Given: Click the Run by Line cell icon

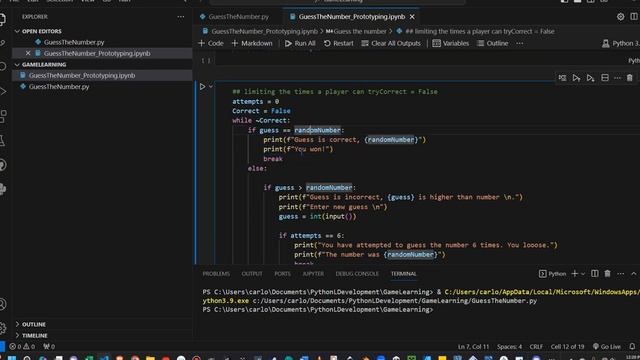Looking at the screenshot, I should pyautogui.click(x=562, y=78).
